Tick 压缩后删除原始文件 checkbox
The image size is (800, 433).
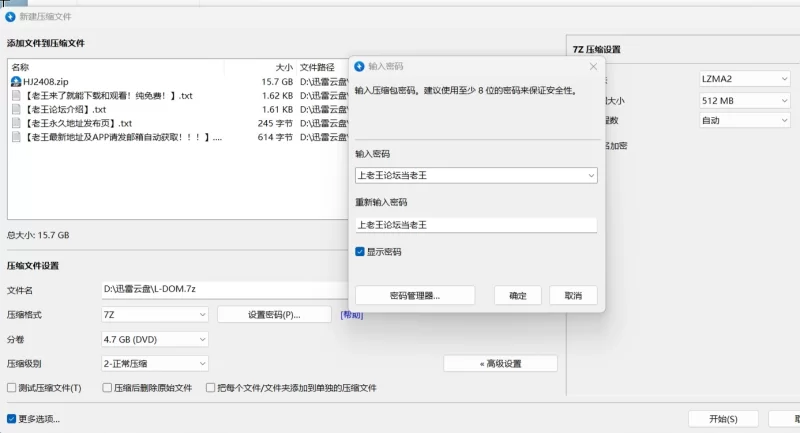pos(105,388)
